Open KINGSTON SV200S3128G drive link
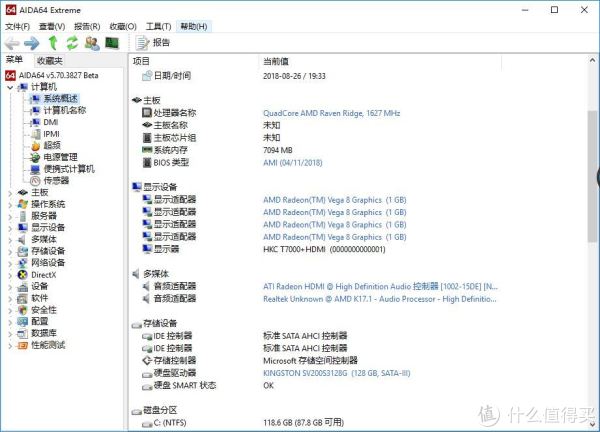Viewport: 600px width, 432px height. (336, 373)
